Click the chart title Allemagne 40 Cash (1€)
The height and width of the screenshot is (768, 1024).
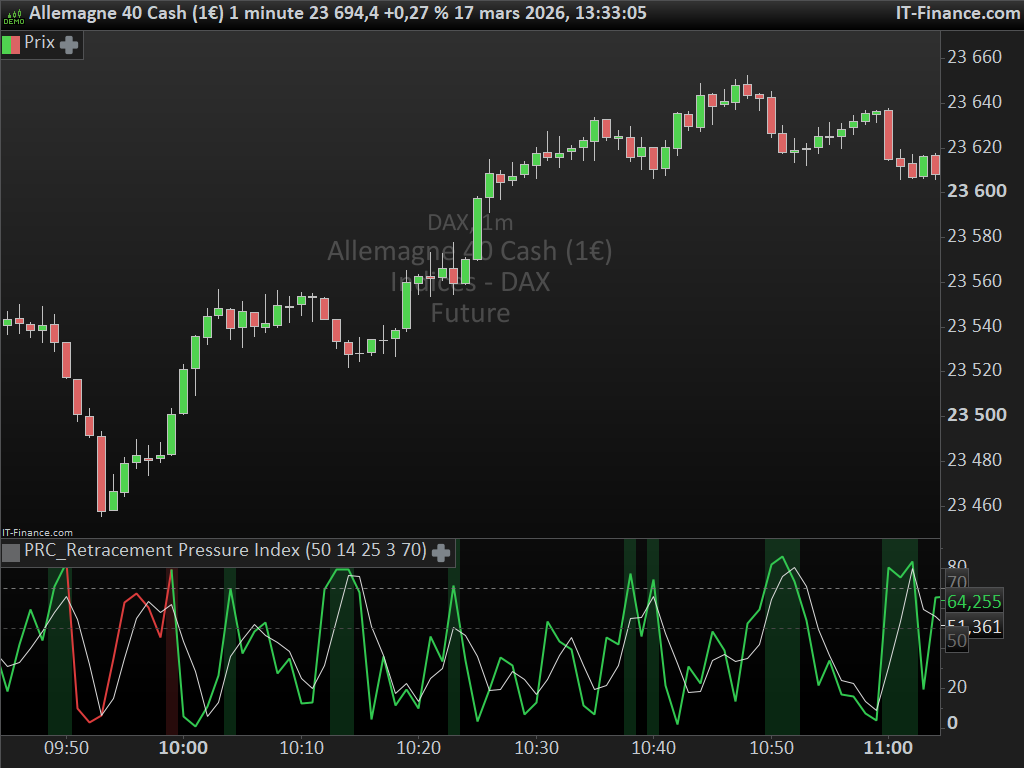tap(127, 13)
